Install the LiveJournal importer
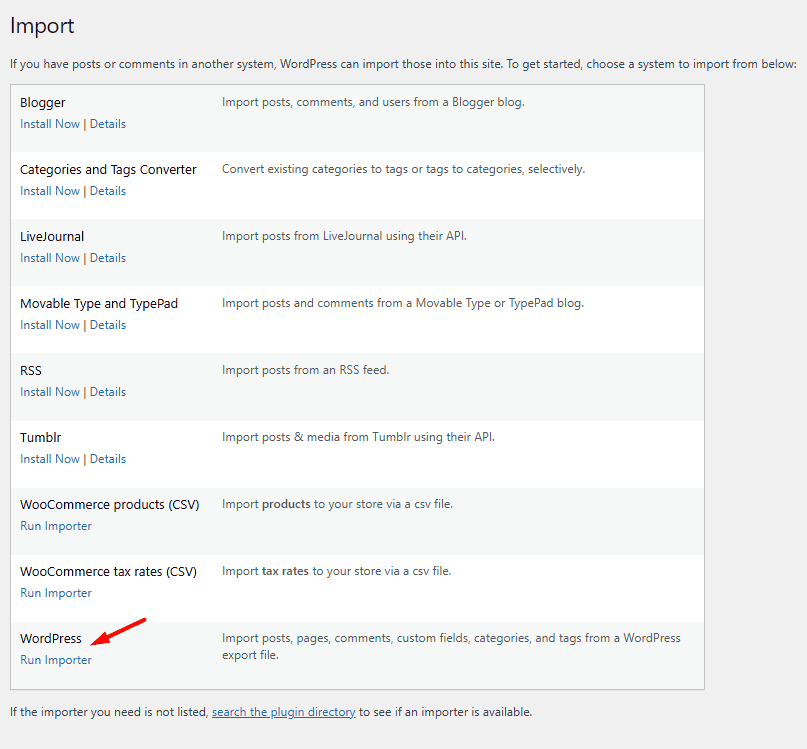 tap(50, 257)
